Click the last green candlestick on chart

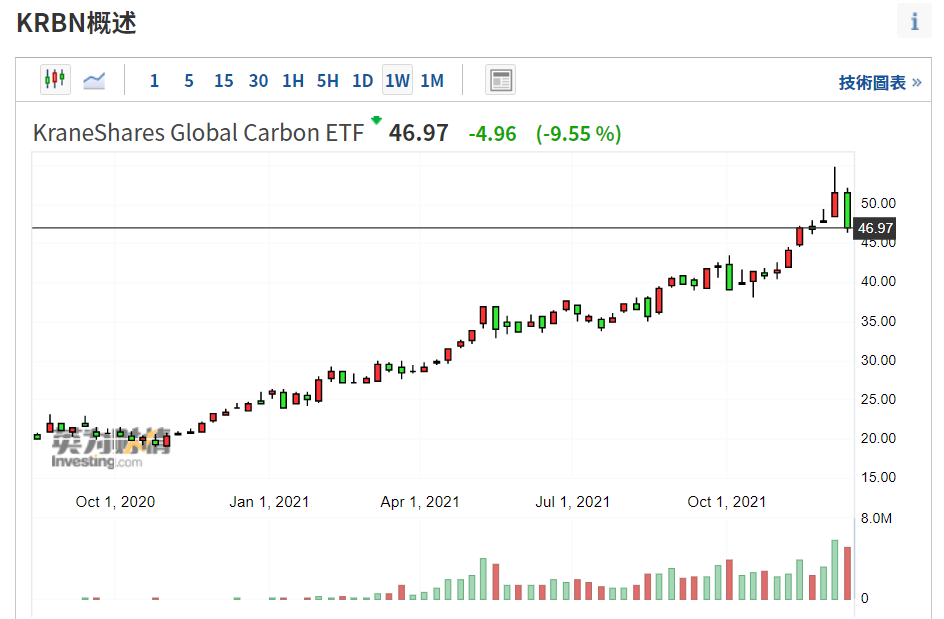pos(847,210)
